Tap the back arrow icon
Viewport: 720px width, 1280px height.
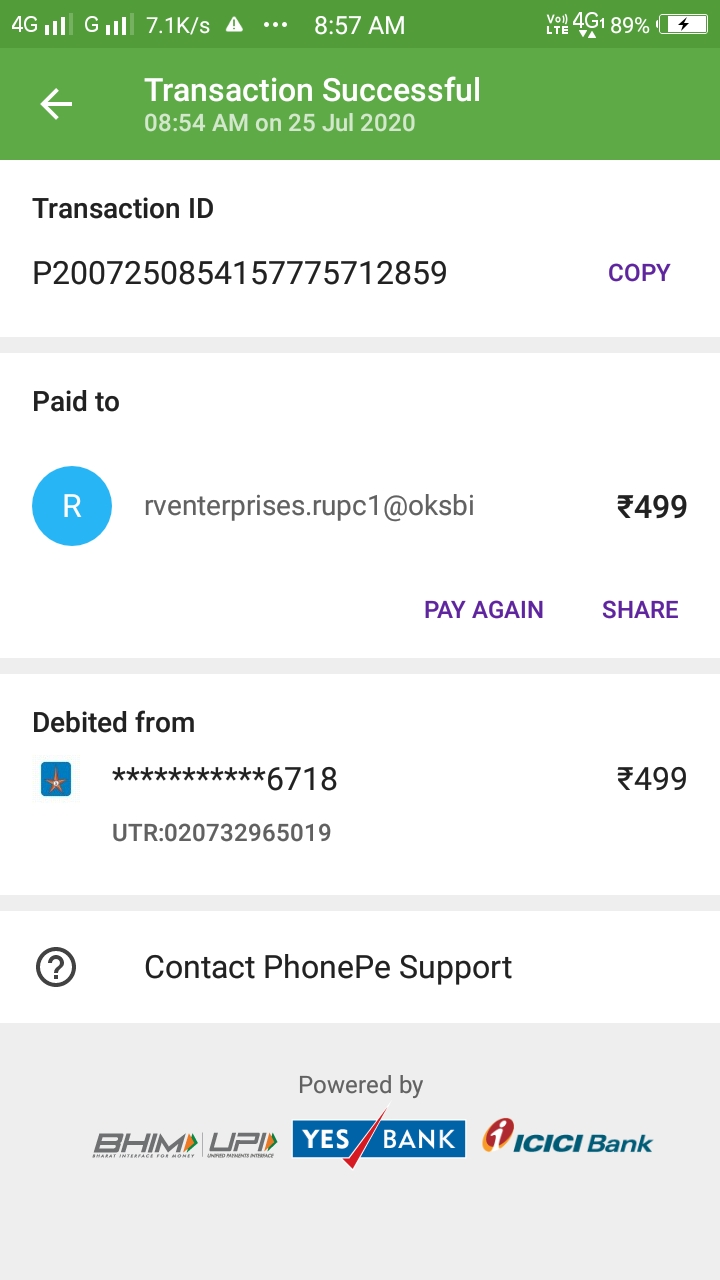[56, 104]
